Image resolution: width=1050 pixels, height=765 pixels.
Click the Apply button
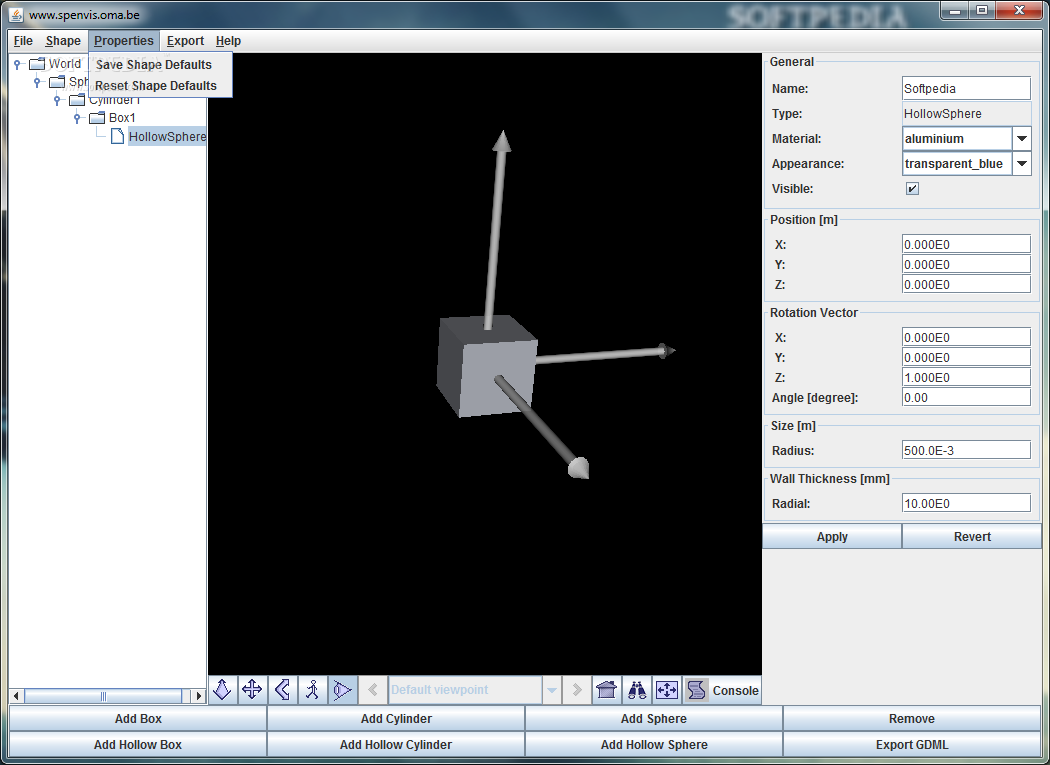[x=832, y=537]
